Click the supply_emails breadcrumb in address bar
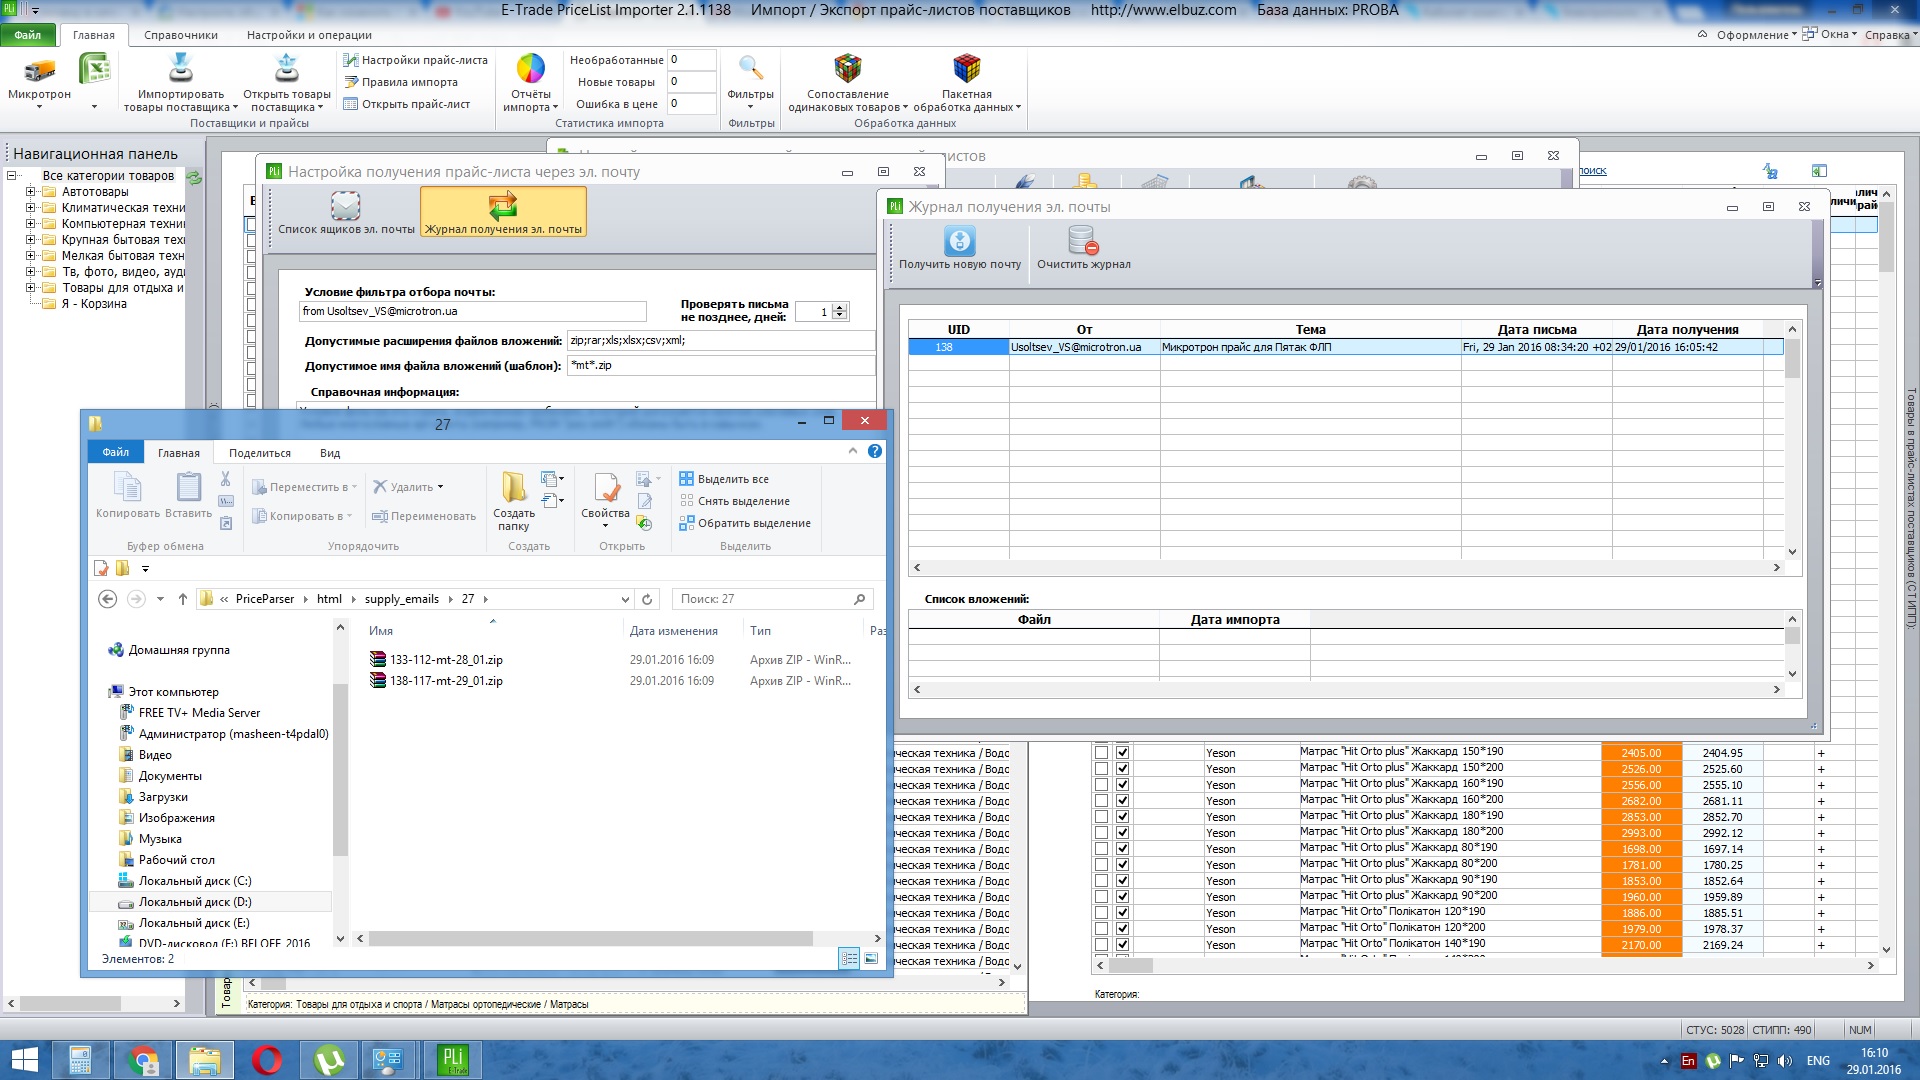This screenshot has height=1080, width=1920. tap(401, 599)
